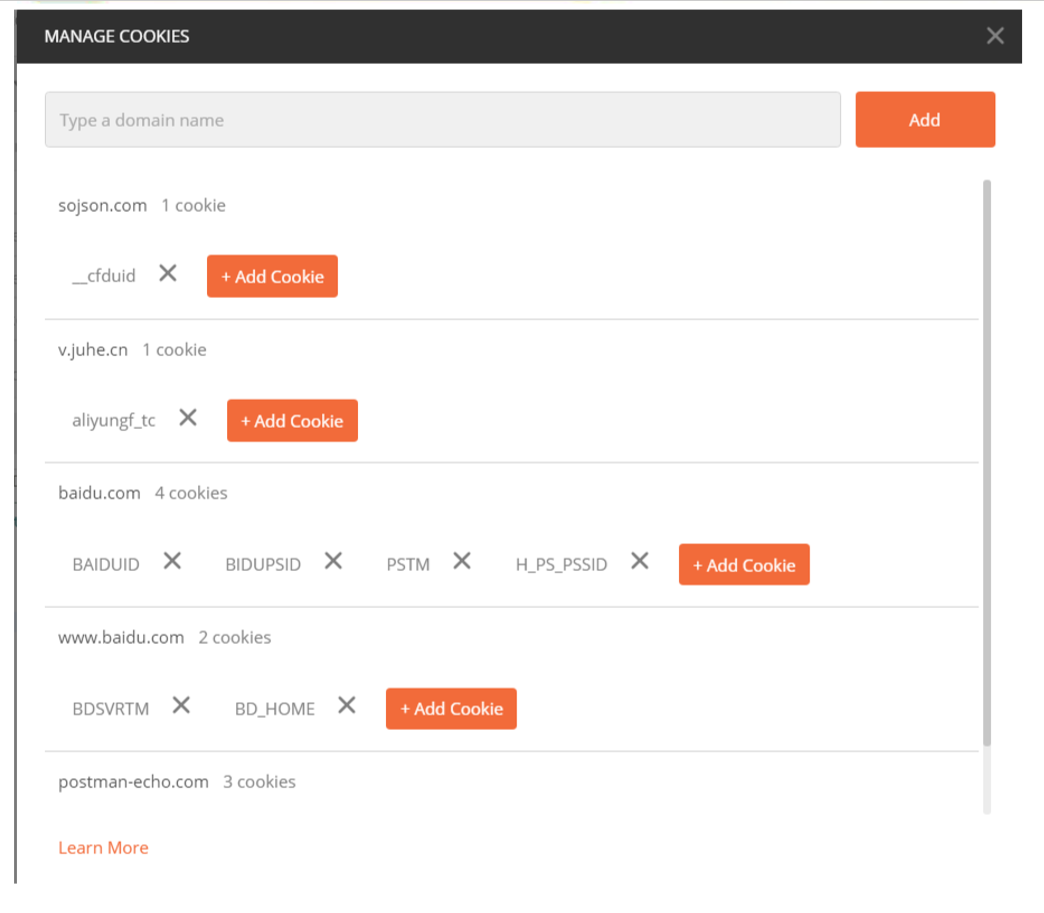Click the cookie list scrollbar
1044x913 pixels.
[x=987, y=460]
